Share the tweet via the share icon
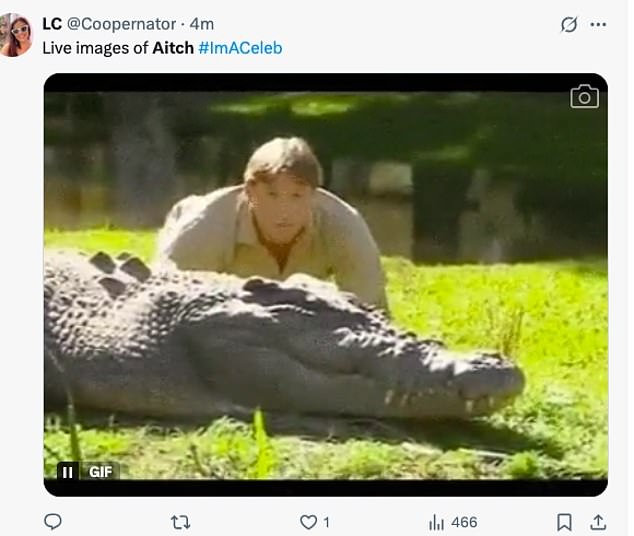 pyautogui.click(x=598, y=522)
